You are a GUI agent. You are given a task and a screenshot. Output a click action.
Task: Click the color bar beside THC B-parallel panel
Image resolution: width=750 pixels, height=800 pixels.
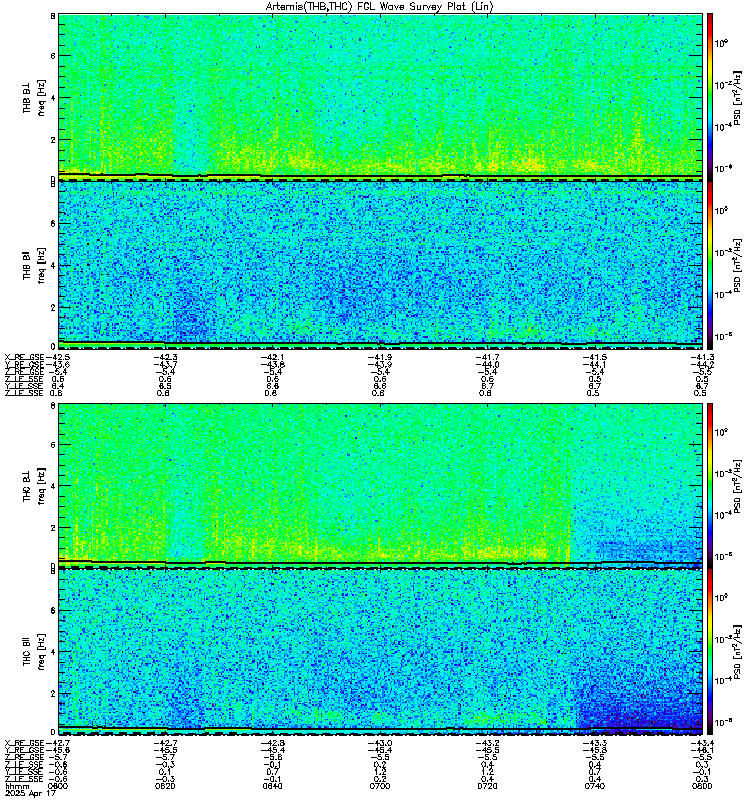coord(710,652)
